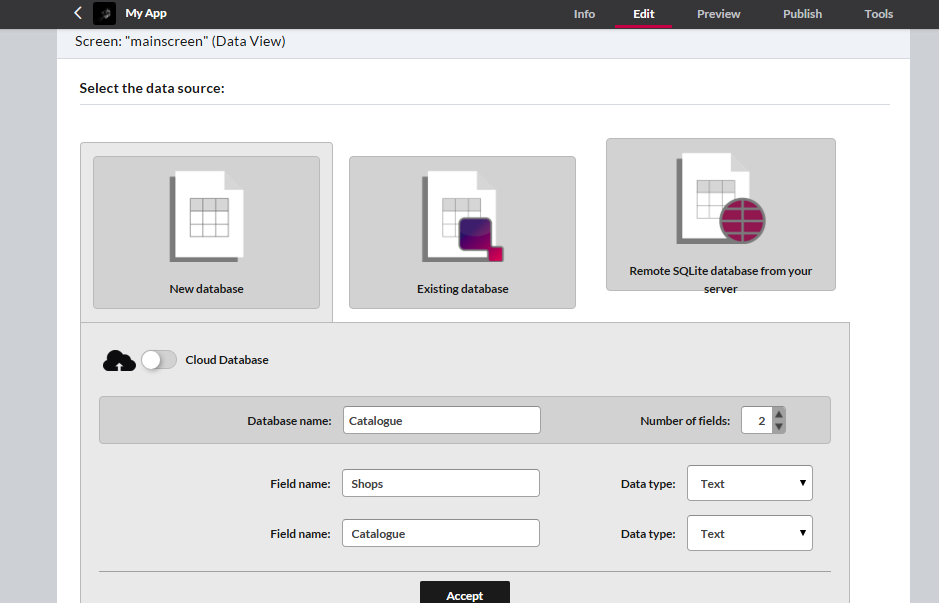
Task: Click the Accept button
Action: [465, 592]
